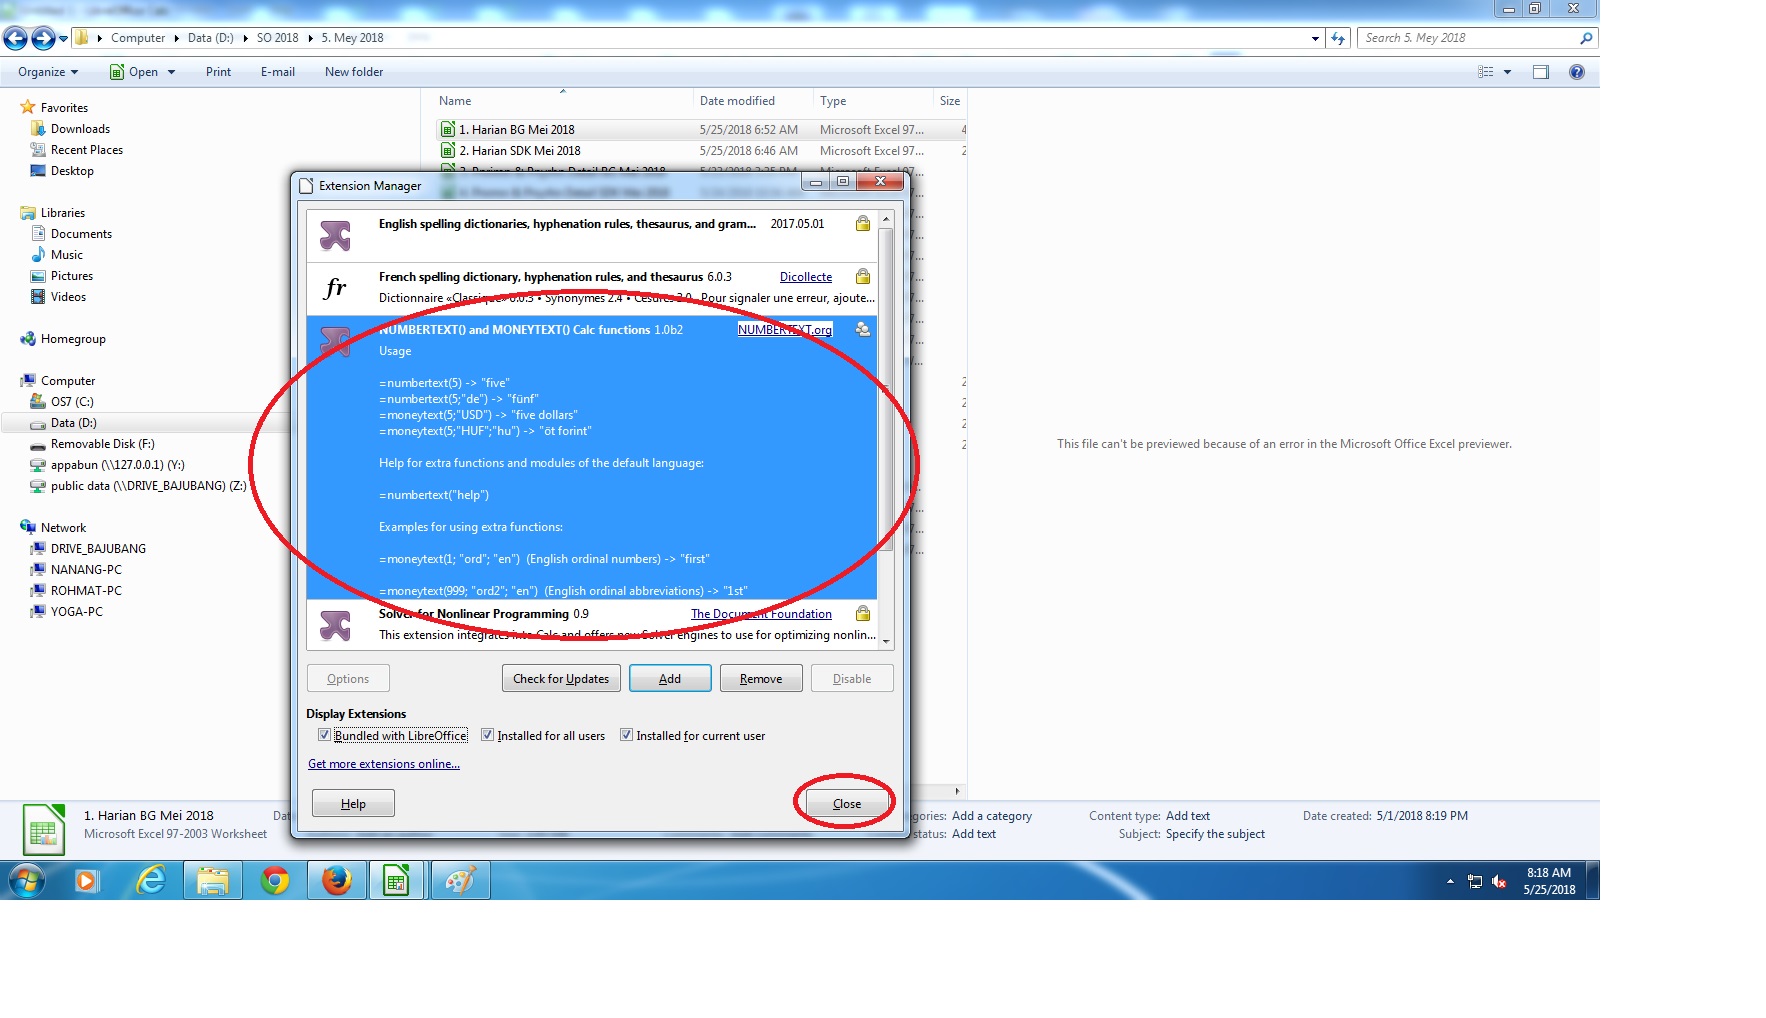Select Homegroup in navigation pane
This screenshot has height=1018, width=1766.
click(x=73, y=339)
